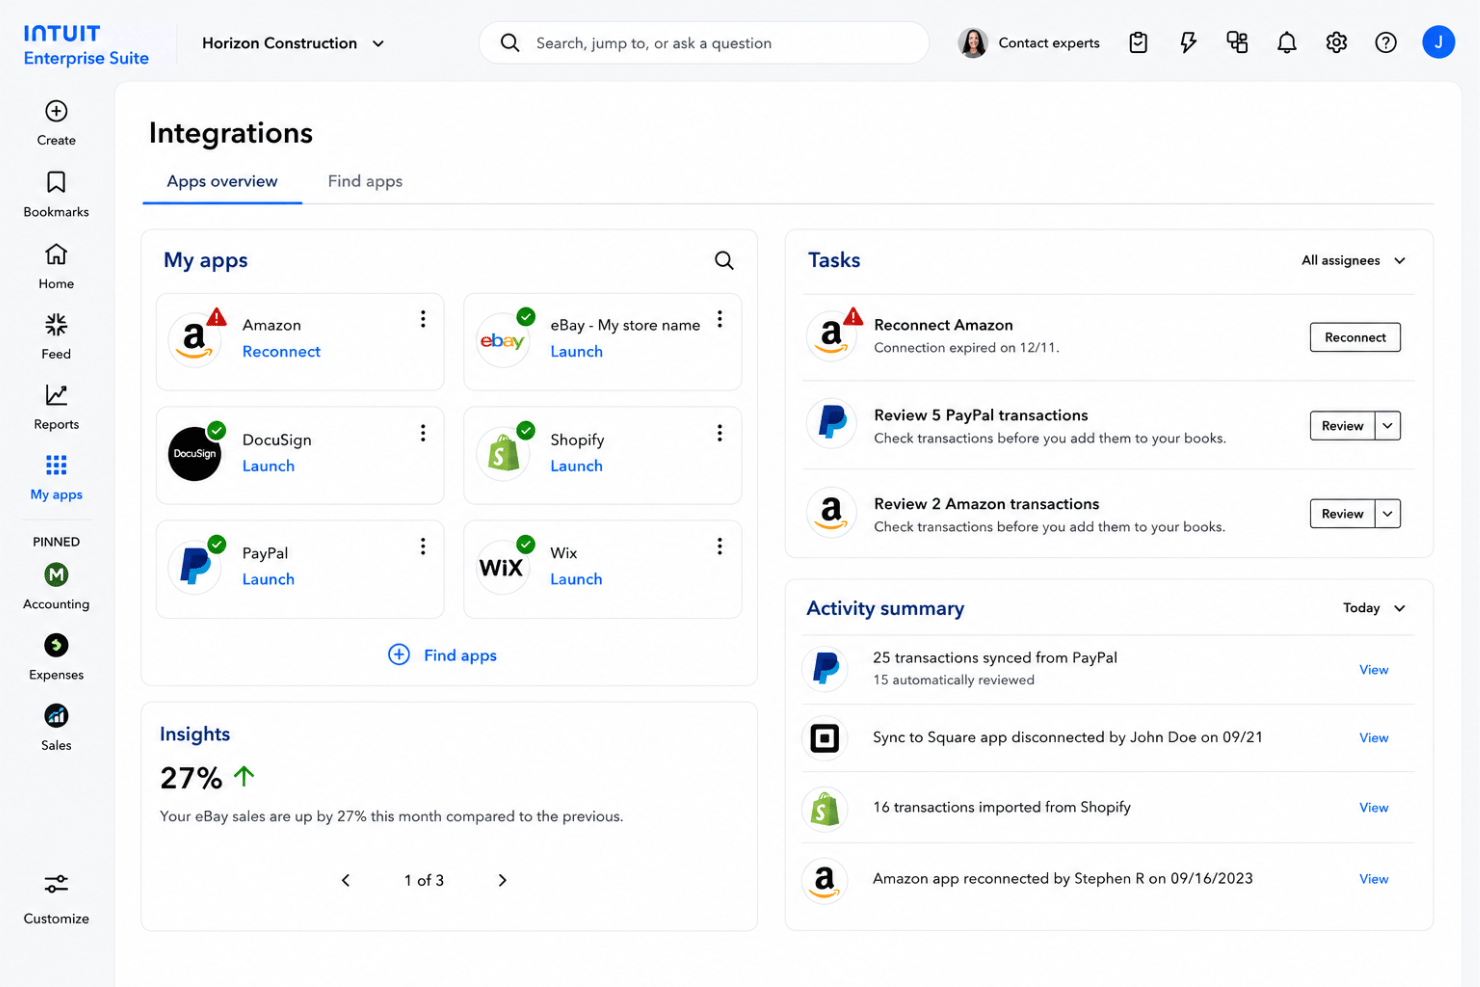Open the Feed sidebar icon
The height and width of the screenshot is (987, 1480).
(56, 324)
